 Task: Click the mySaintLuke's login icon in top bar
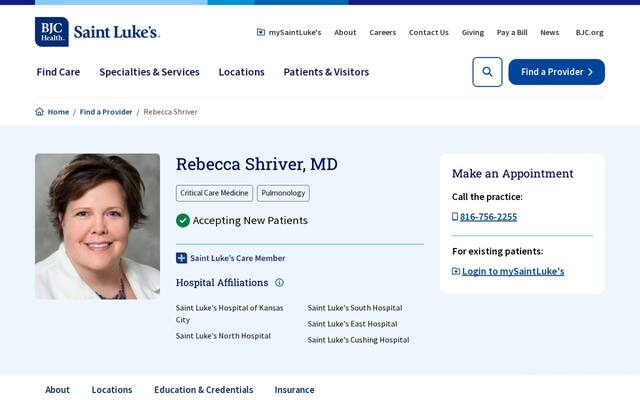click(260, 32)
